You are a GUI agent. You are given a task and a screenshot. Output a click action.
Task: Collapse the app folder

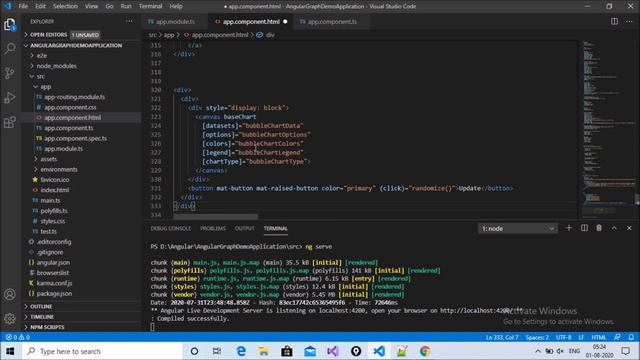pos(45,87)
